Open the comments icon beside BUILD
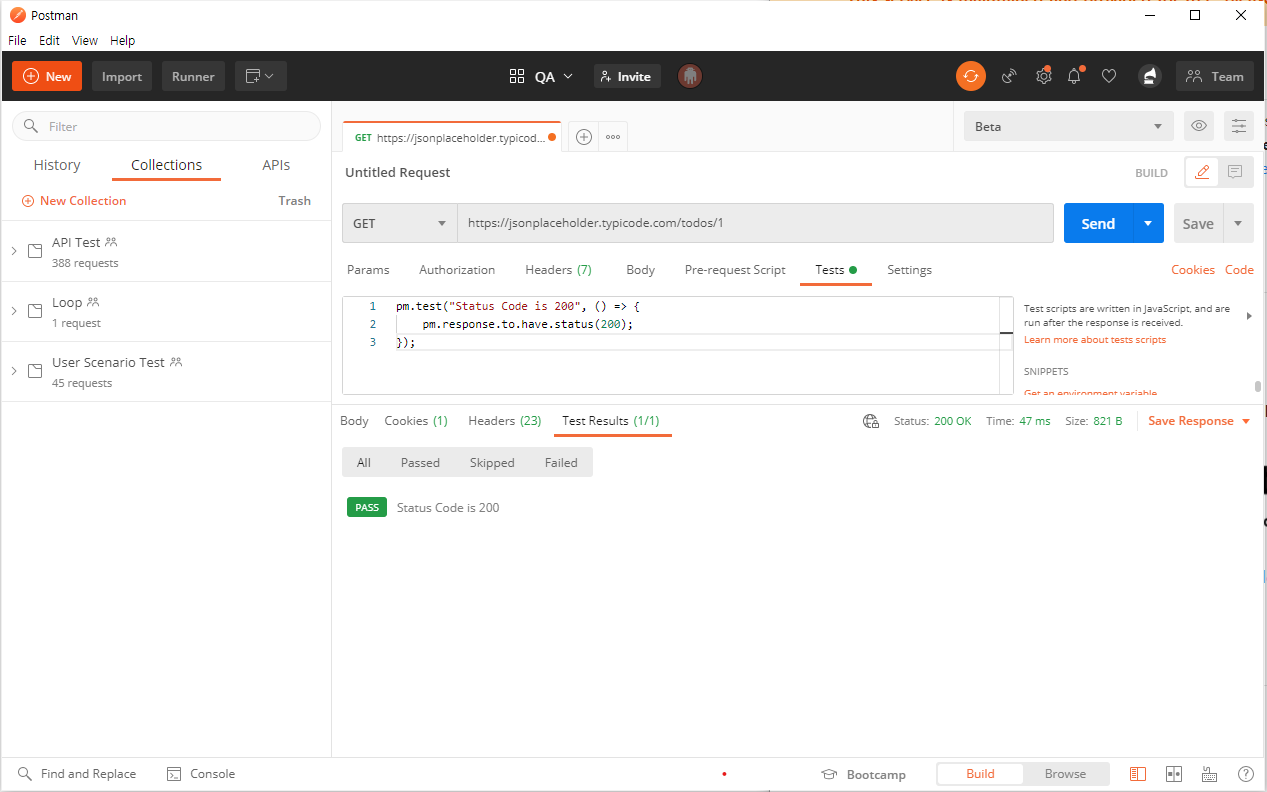Image resolution: width=1267 pixels, height=792 pixels. coord(1236,172)
